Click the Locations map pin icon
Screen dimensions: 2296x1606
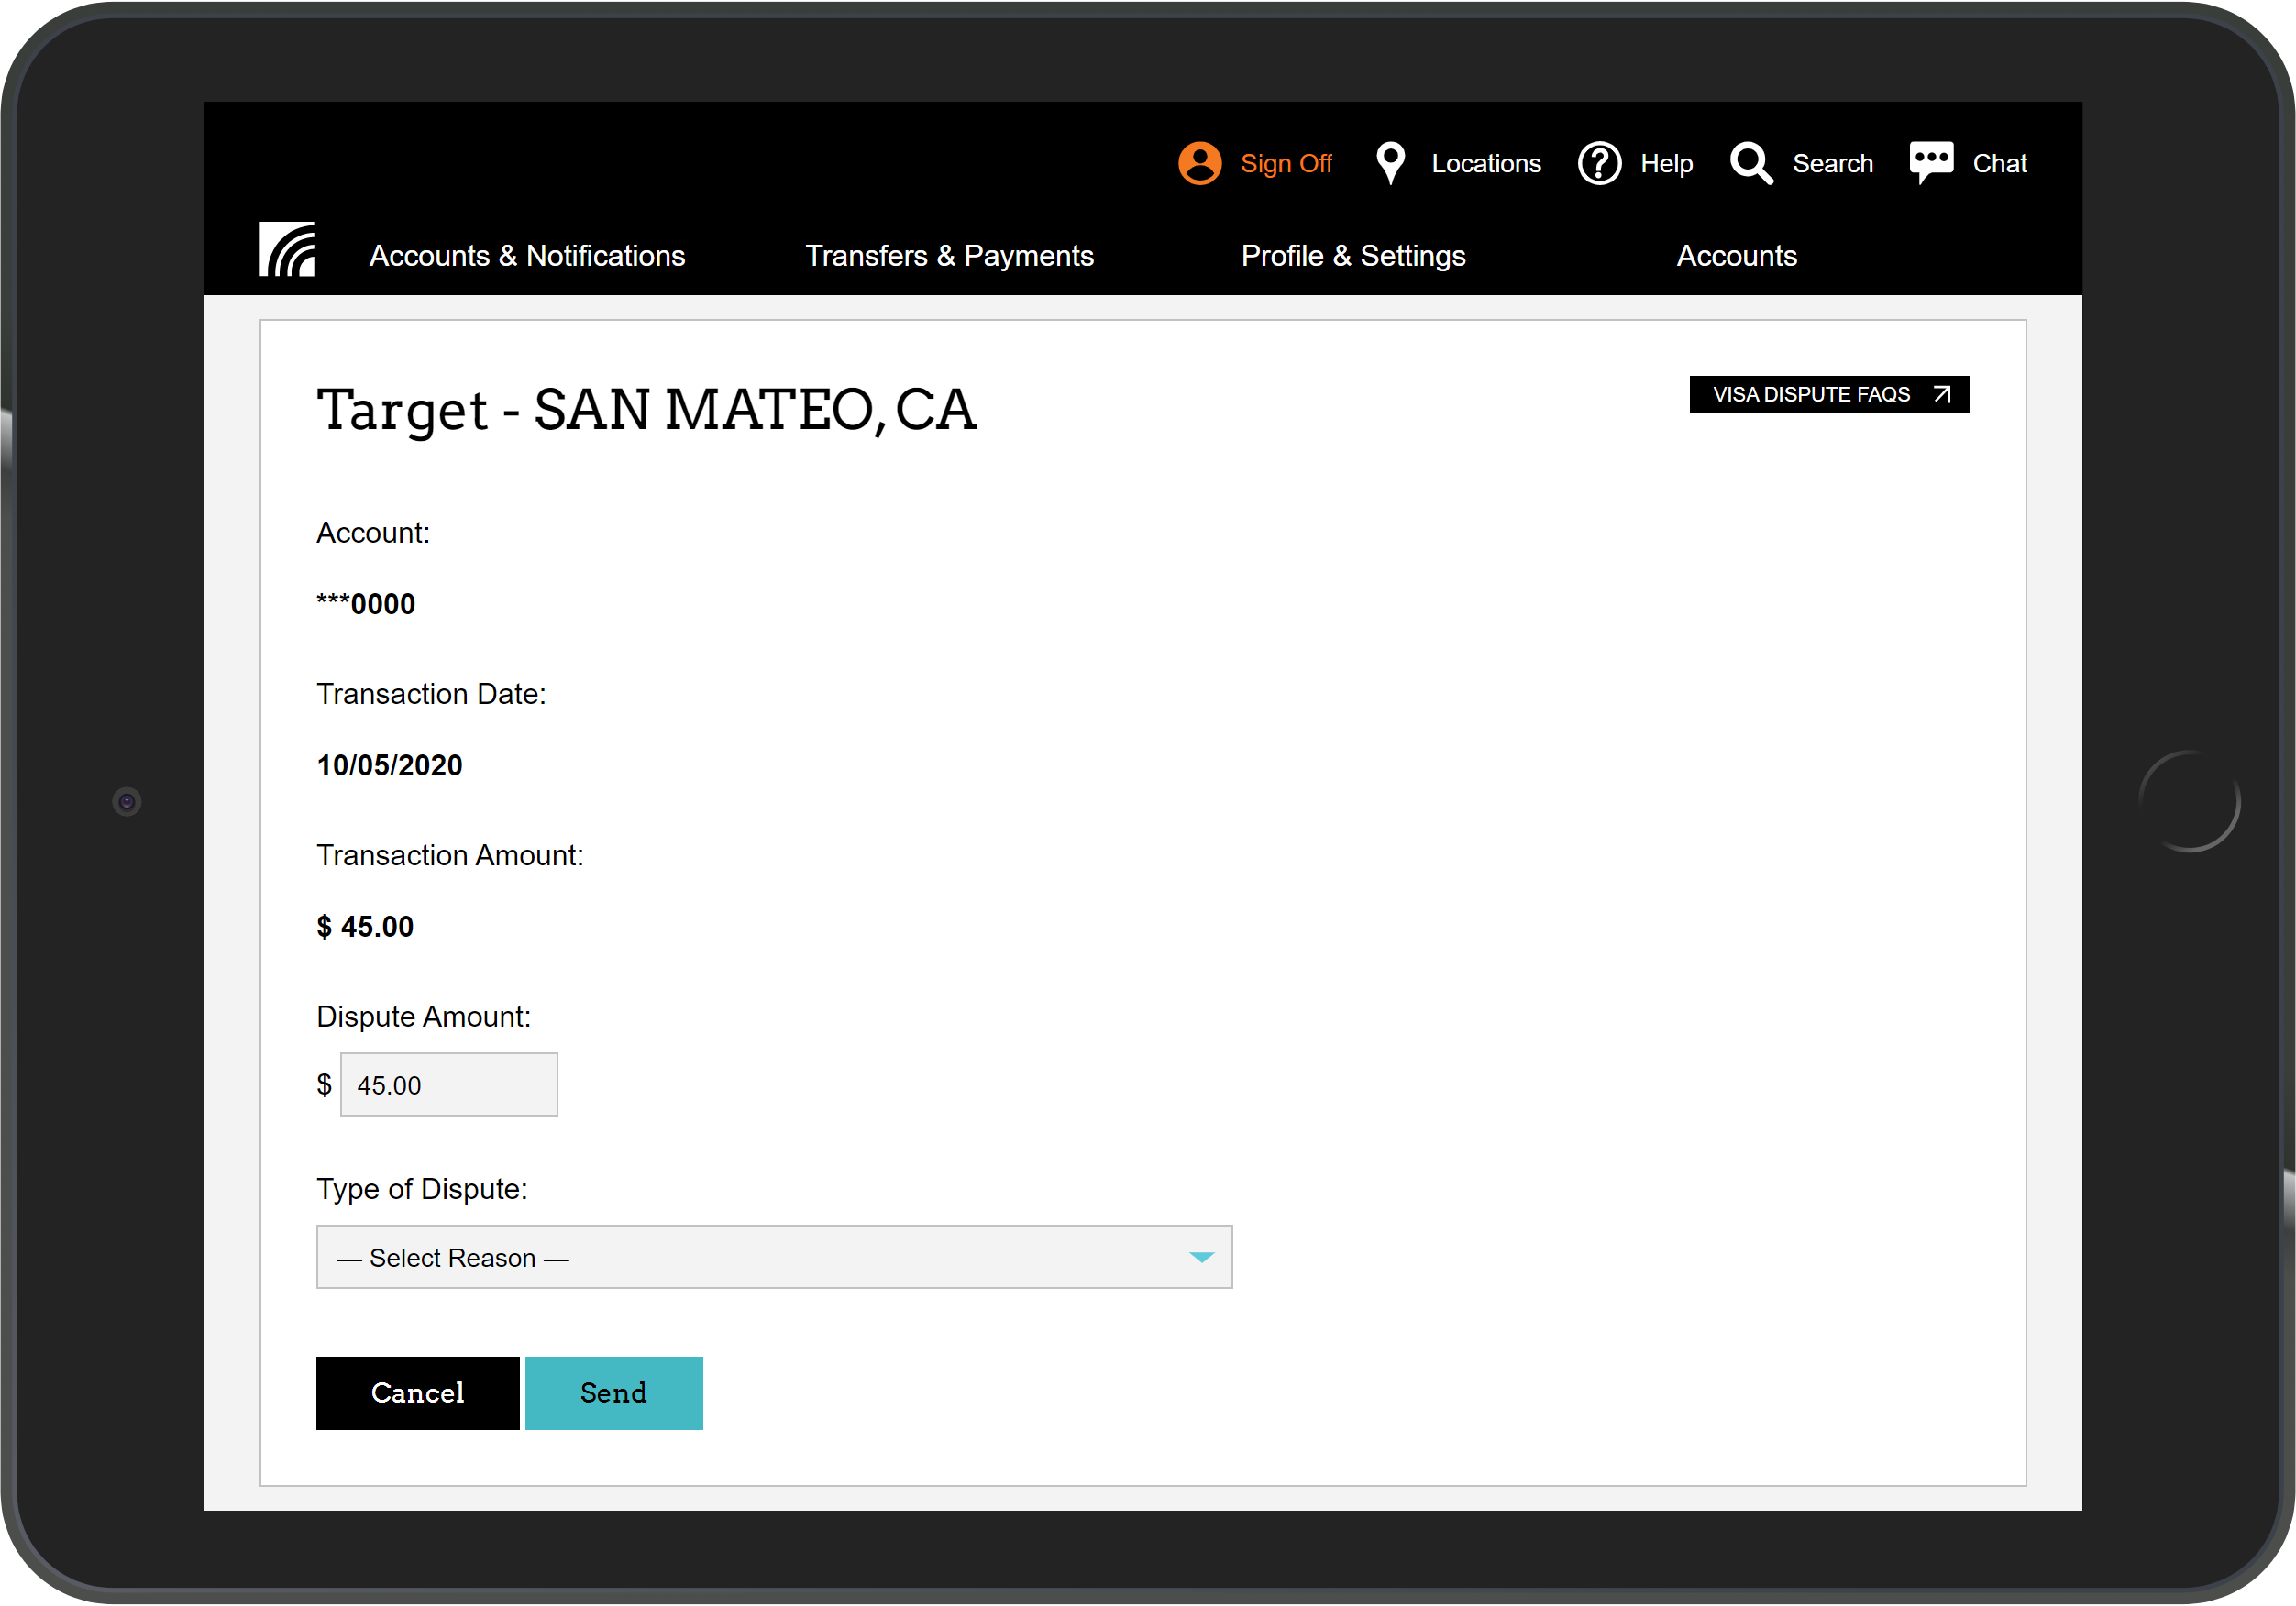pos(1390,163)
